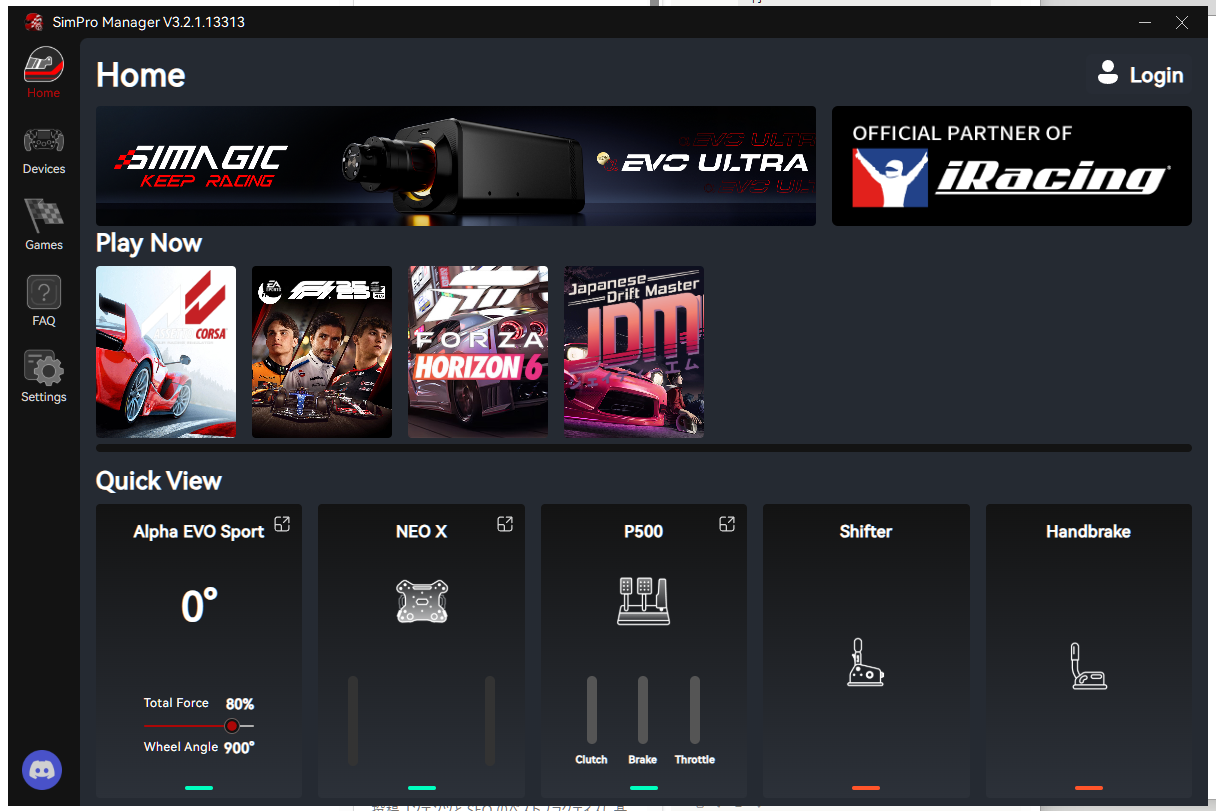Click the P500 pedals icon
Screen dimensions: 1216x811
[x=643, y=601]
